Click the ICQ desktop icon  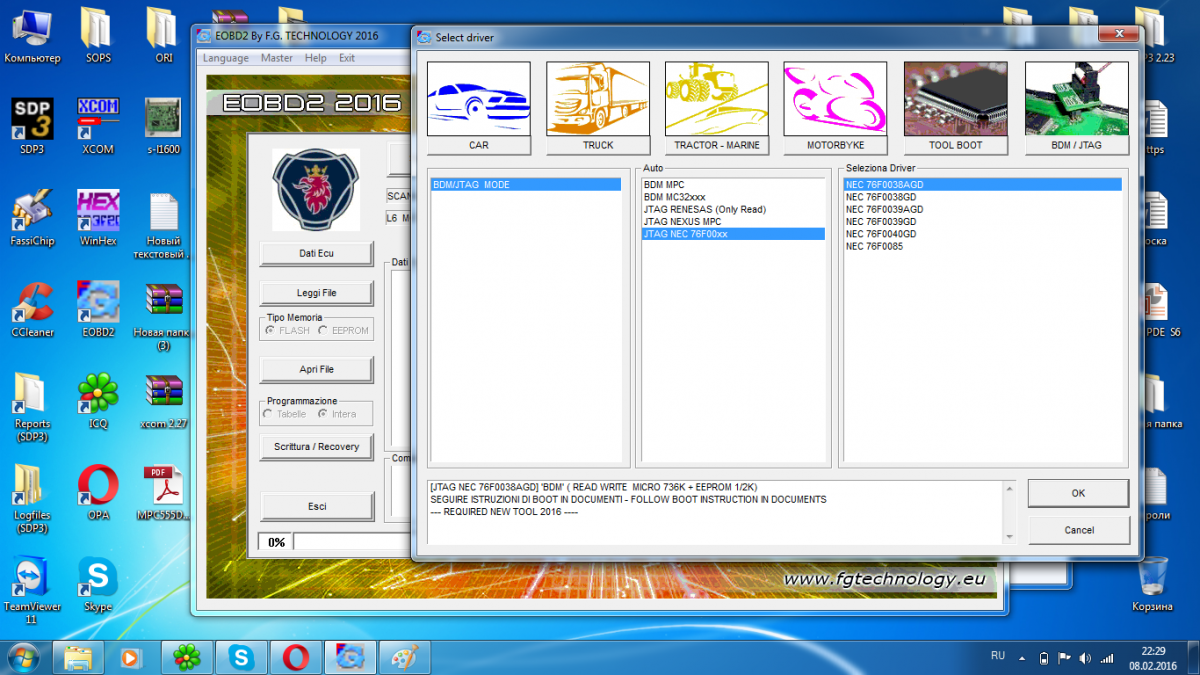(x=98, y=400)
